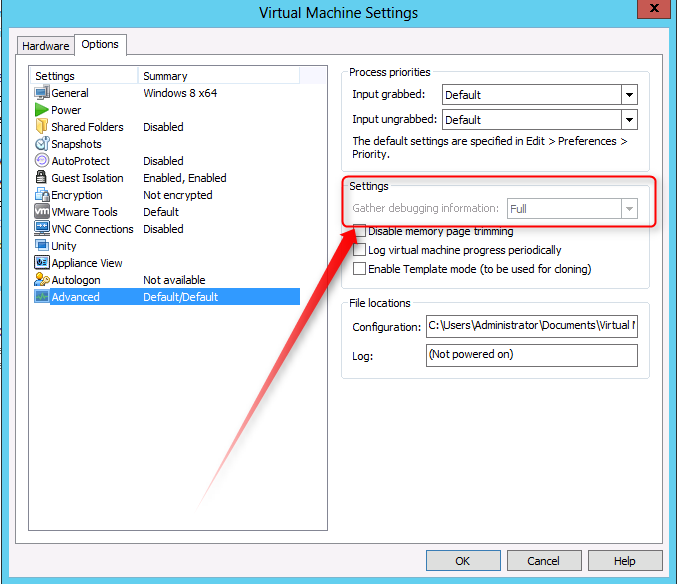Click the Shared Folders folder icon

[x=42, y=126]
